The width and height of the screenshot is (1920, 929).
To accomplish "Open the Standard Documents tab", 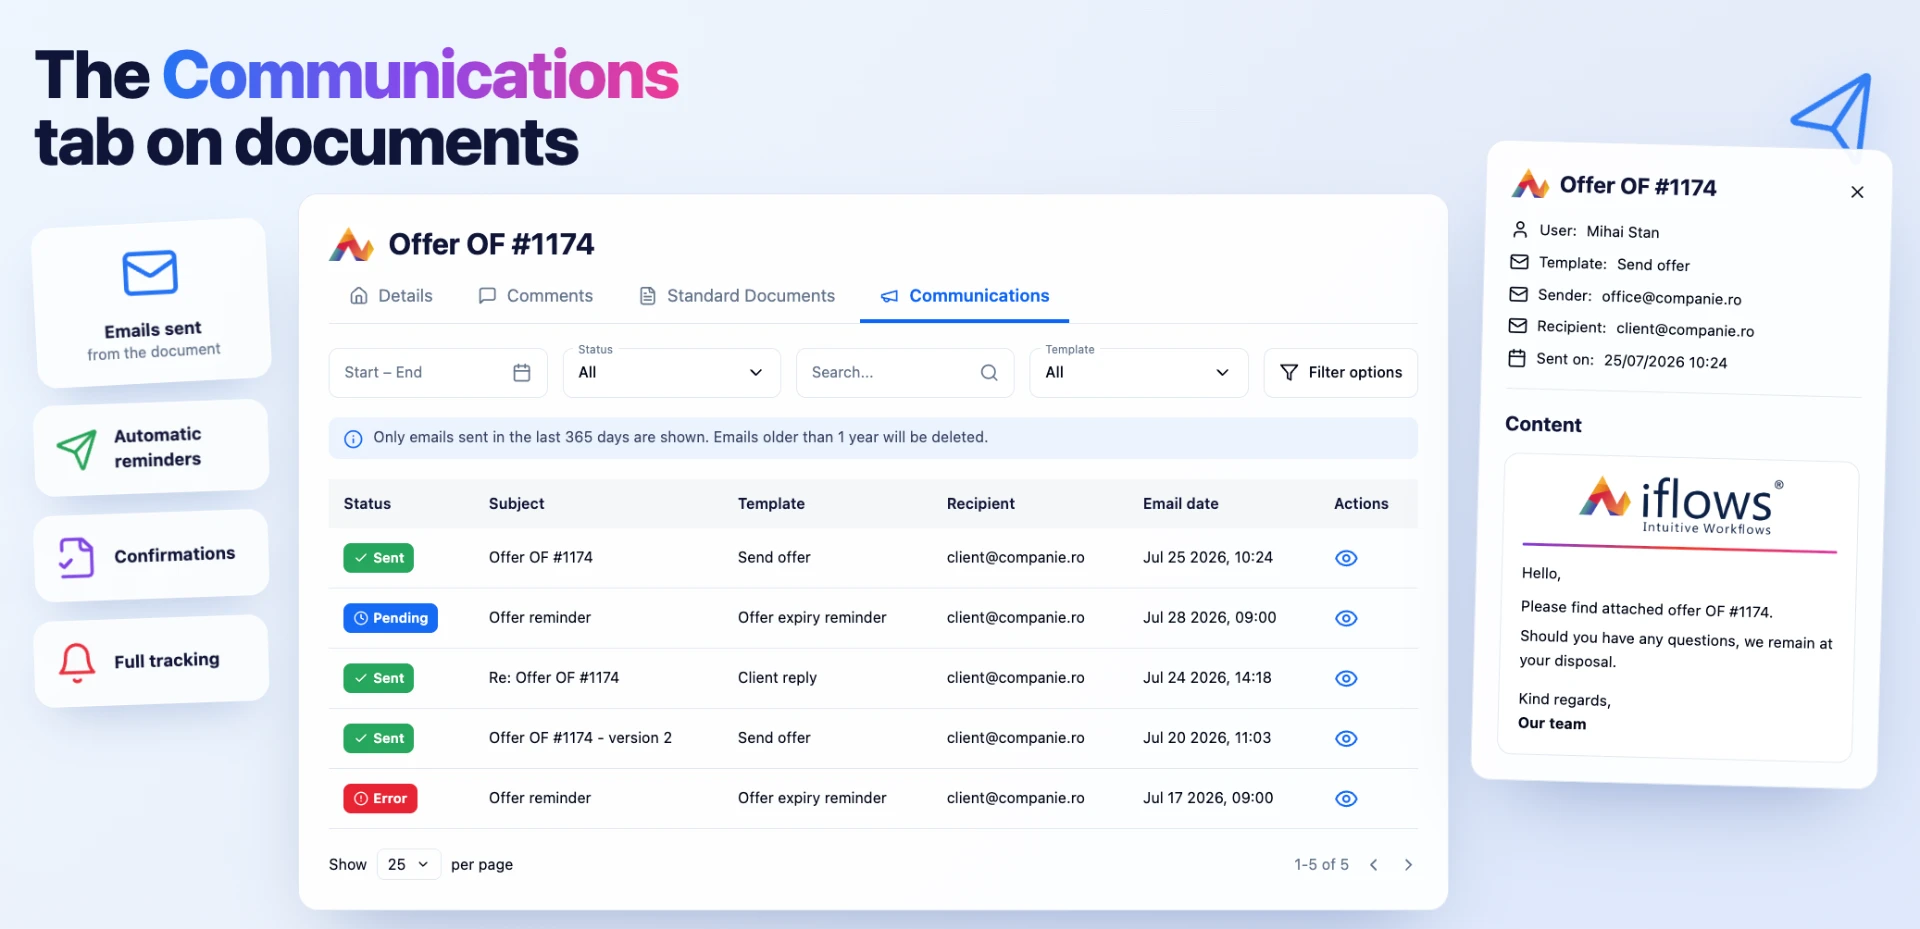I will pyautogui.click(x=737, y=296).
